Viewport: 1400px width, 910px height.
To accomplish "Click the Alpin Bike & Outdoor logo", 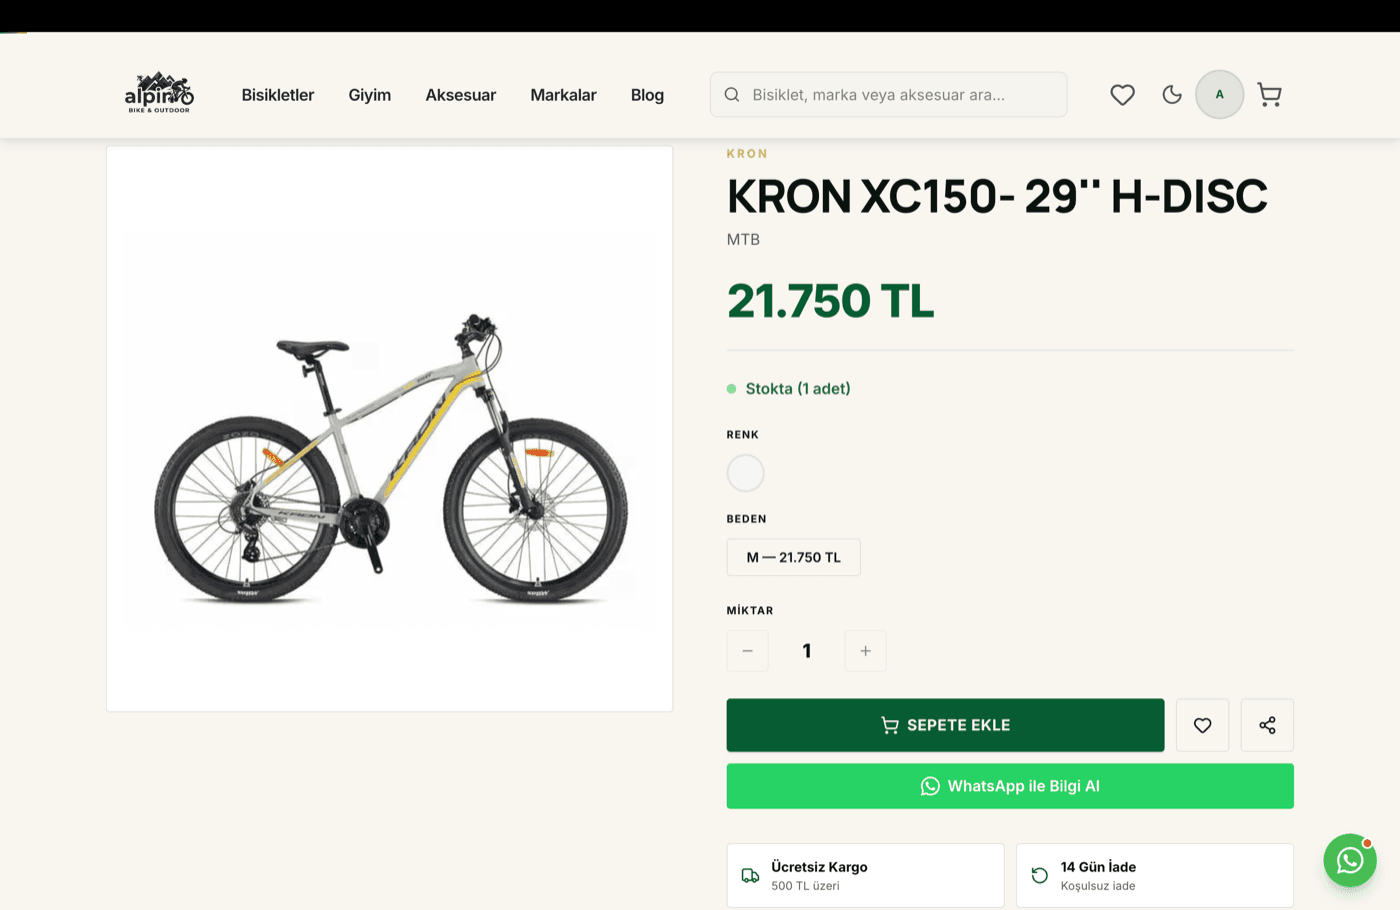I will (159, 93).
